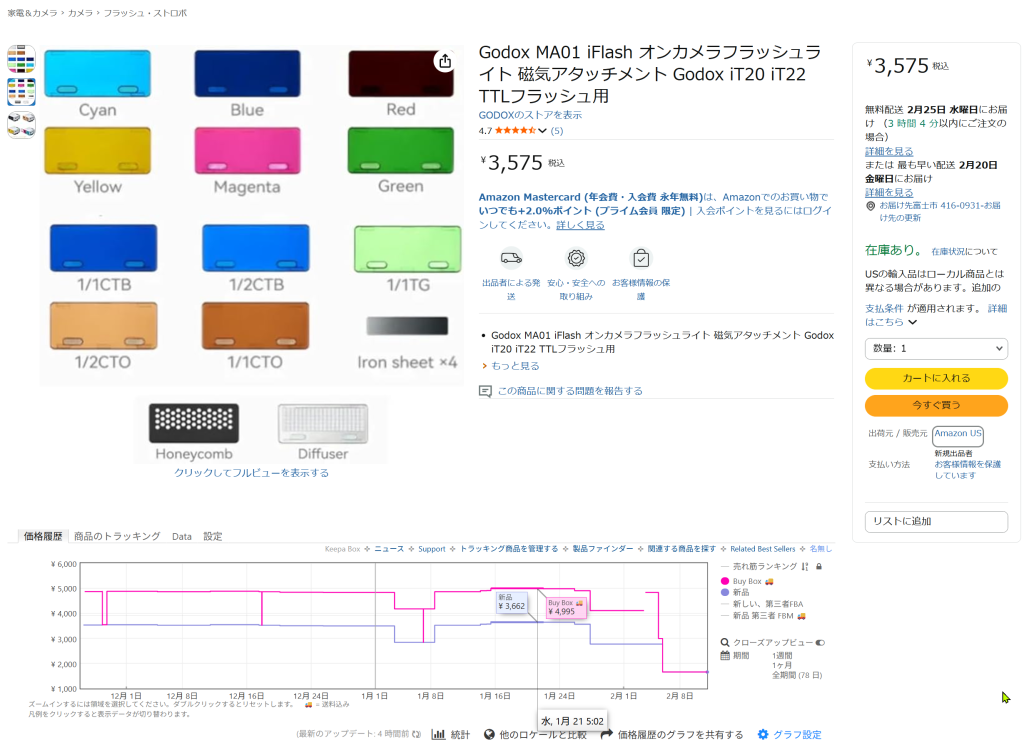This screenshot has height=740, width=1024.
Task: Click the globe icon to compare locales
Action: pyautogui.click(x=490, y=734)
